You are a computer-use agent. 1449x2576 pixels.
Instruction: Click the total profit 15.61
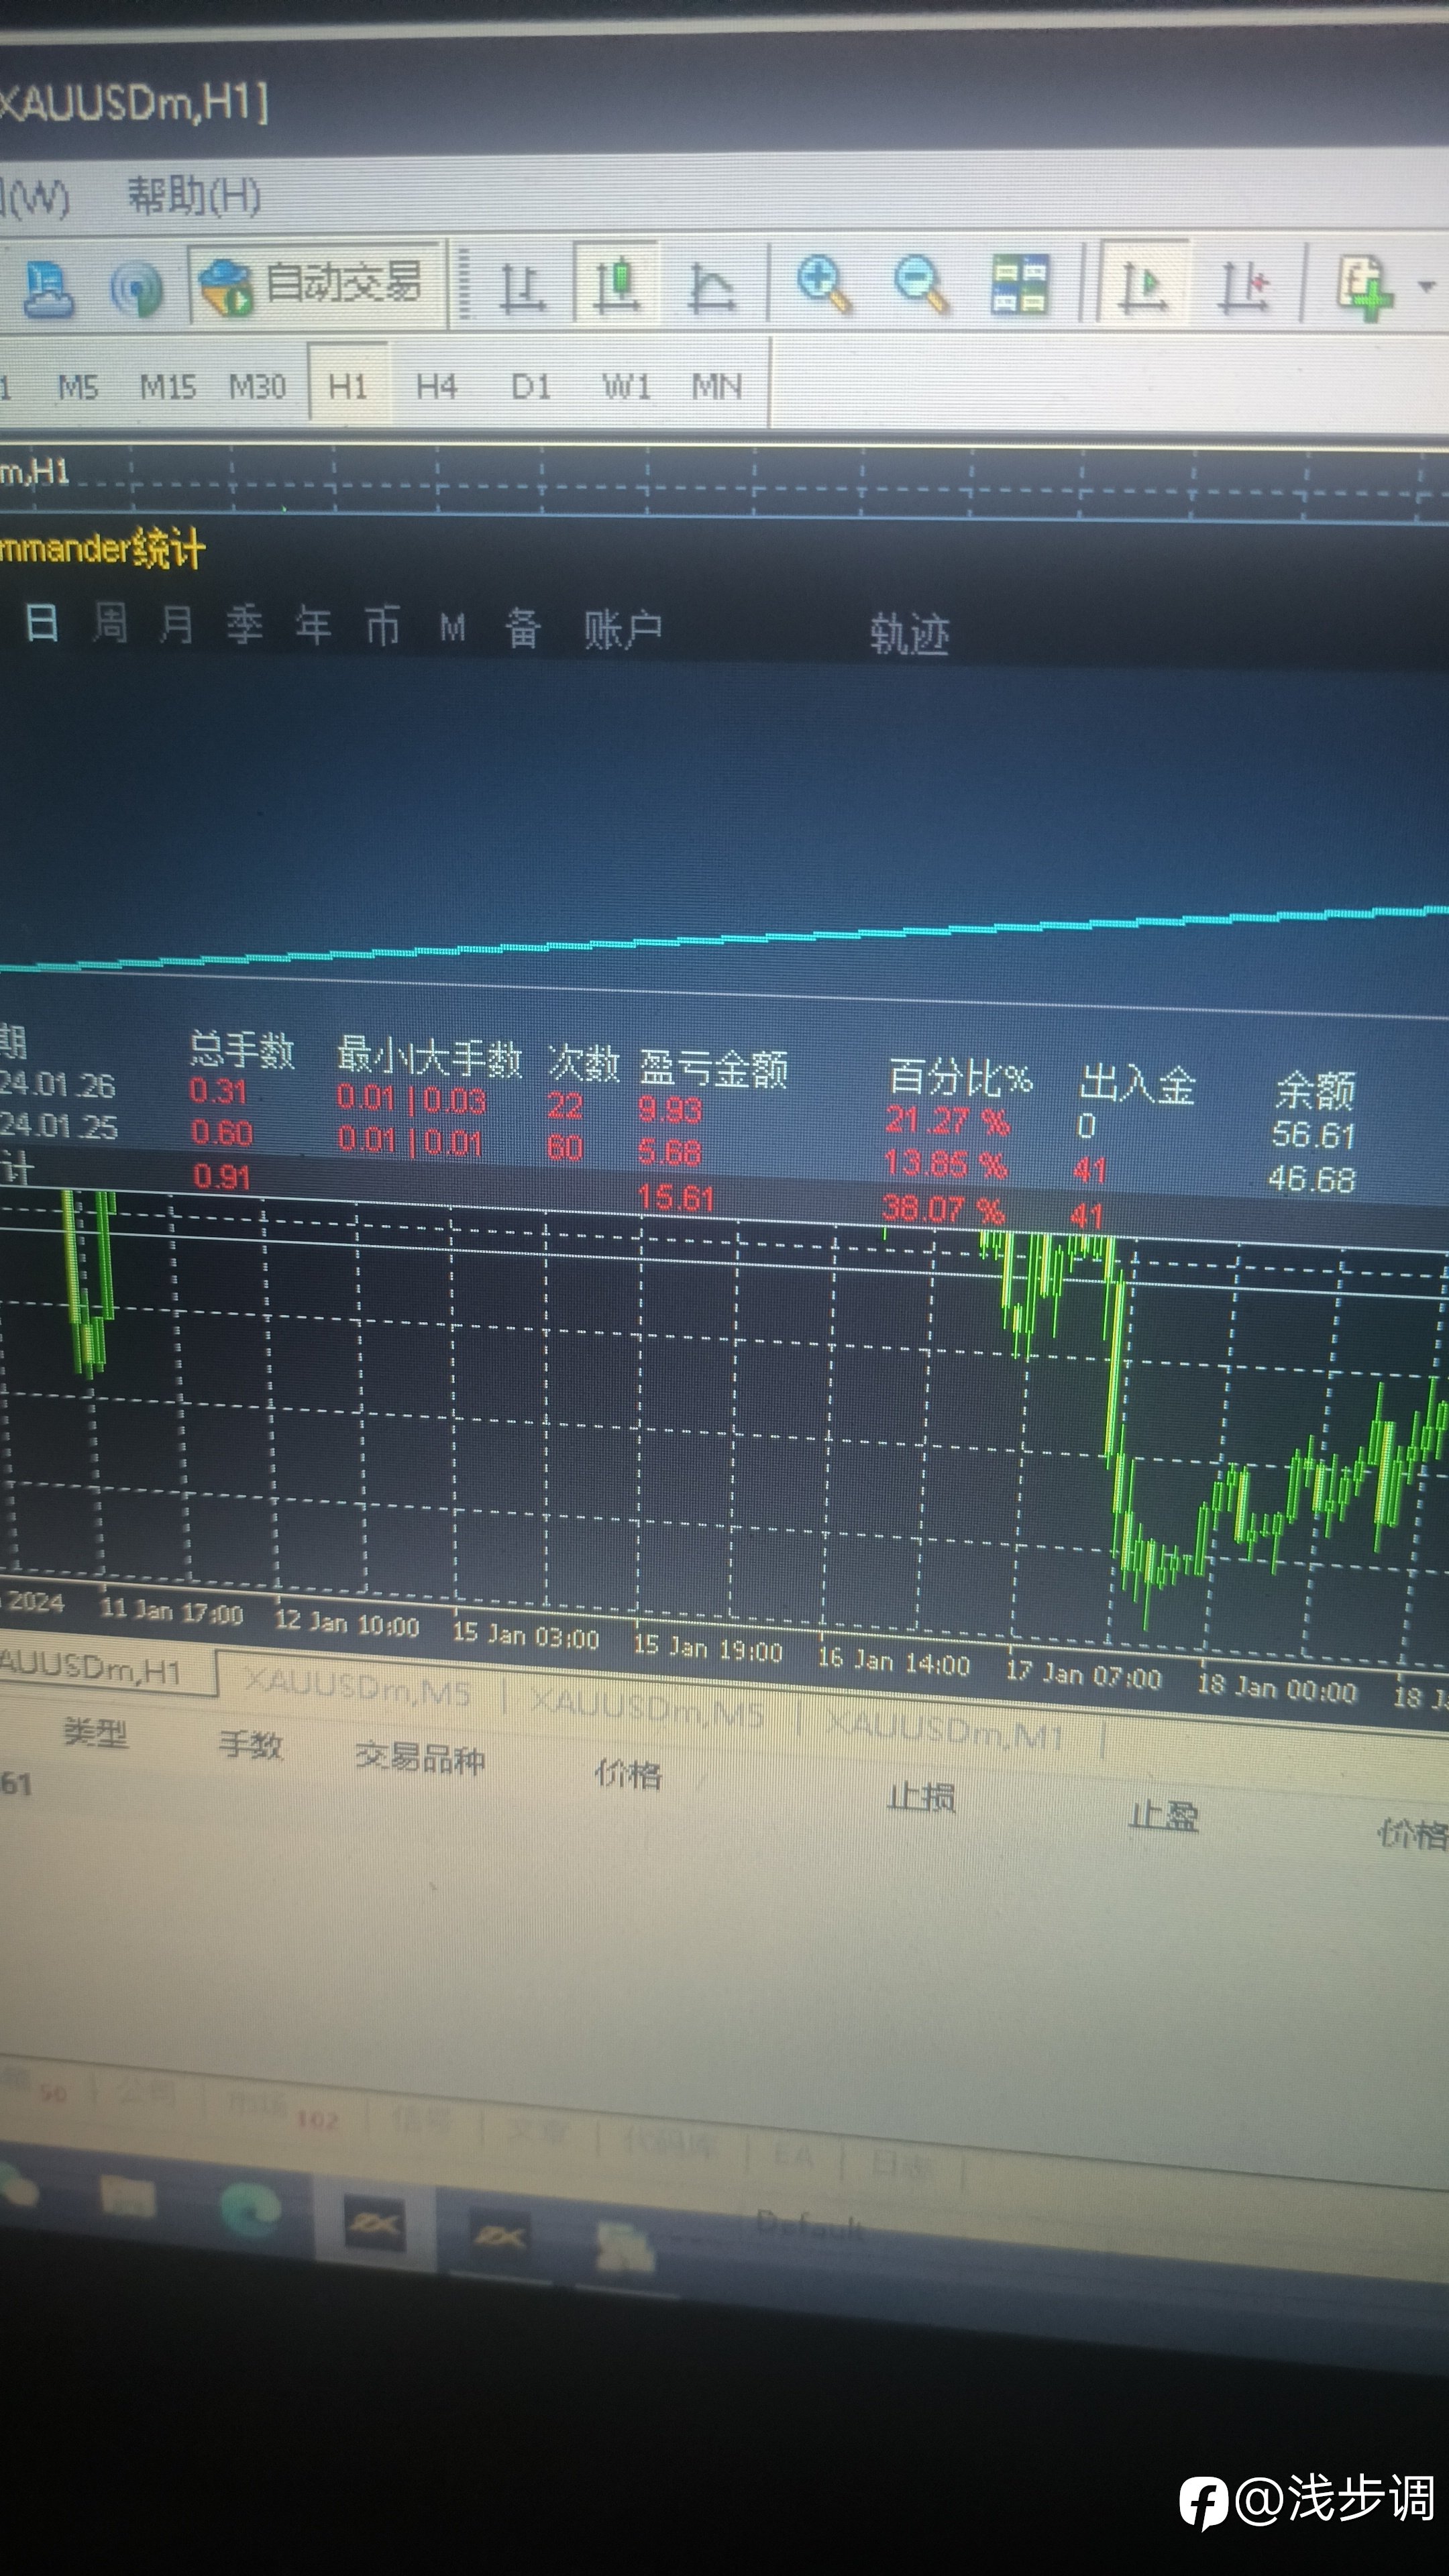click(x=677, y=1198)
